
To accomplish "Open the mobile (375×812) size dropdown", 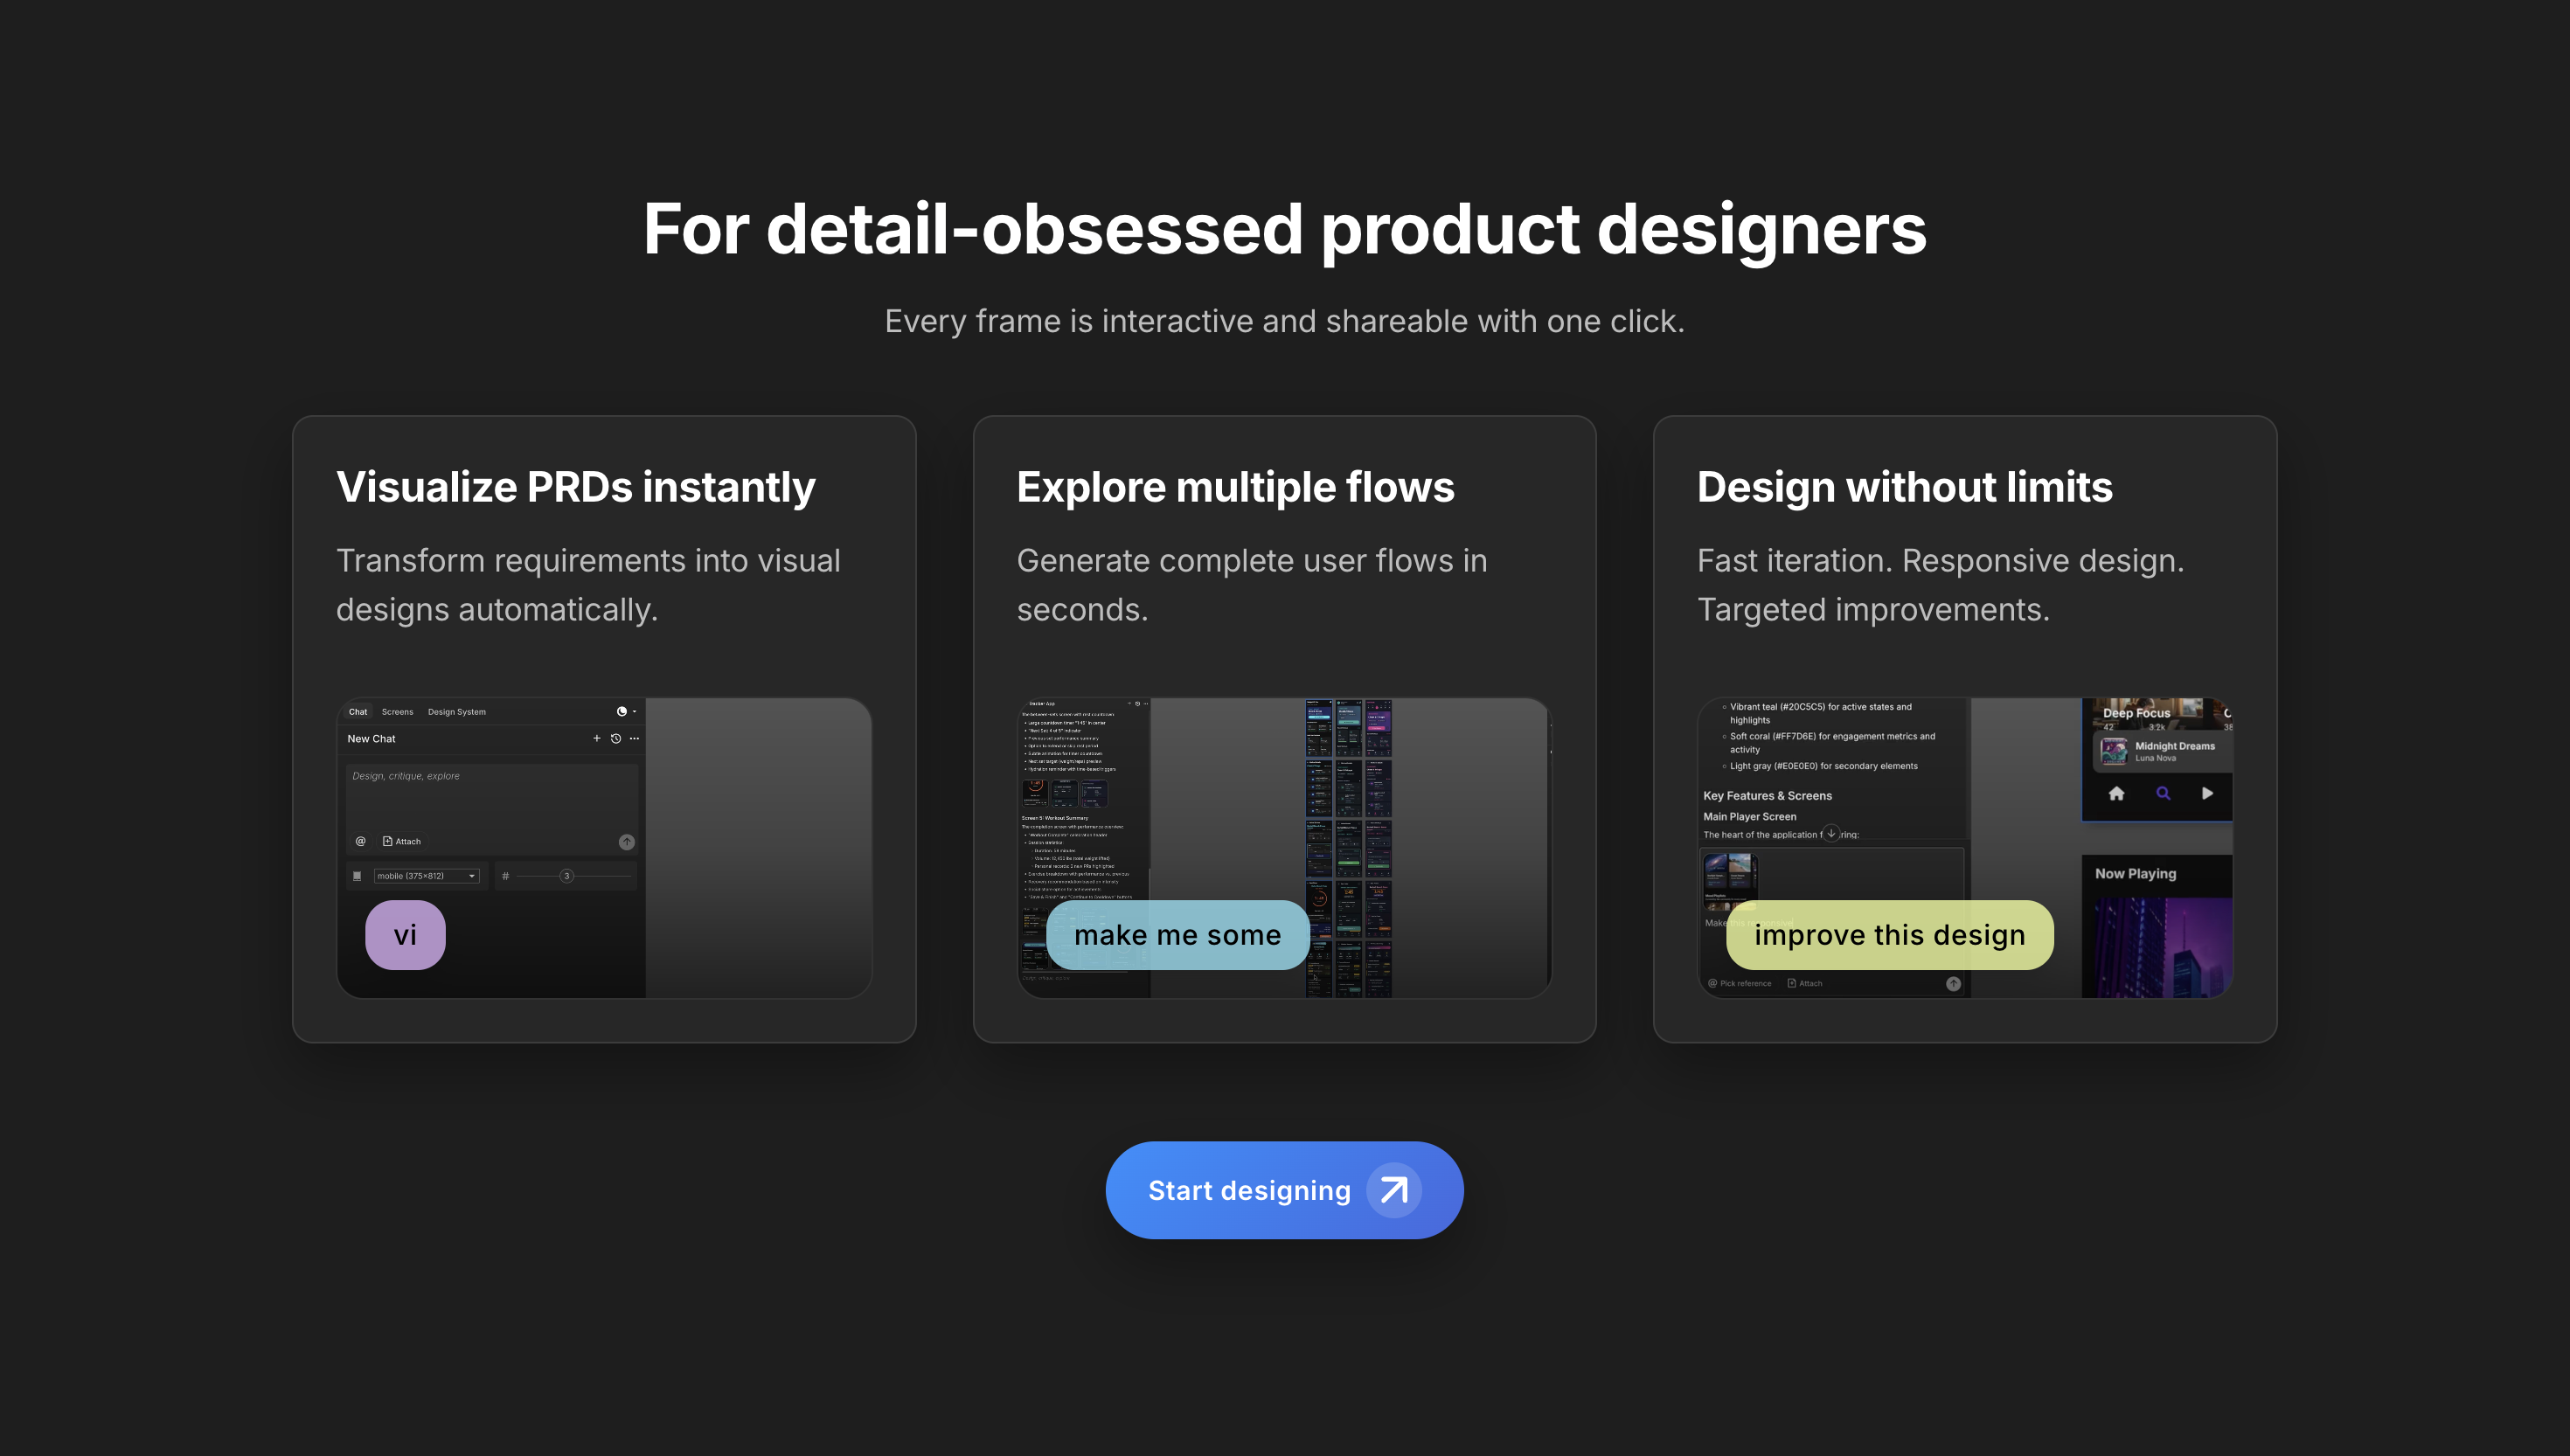I will click(427, 876).
